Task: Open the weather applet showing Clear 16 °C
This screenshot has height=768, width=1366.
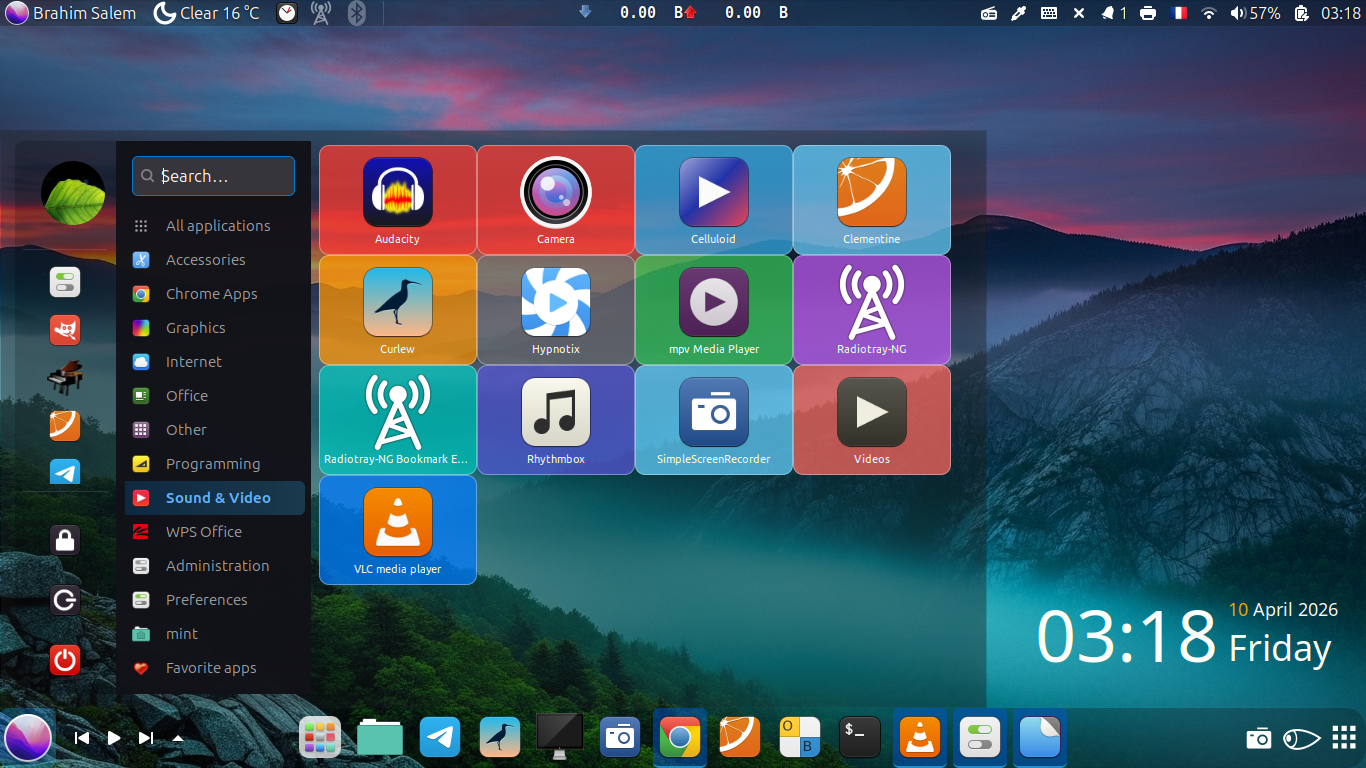Action: 207,13
